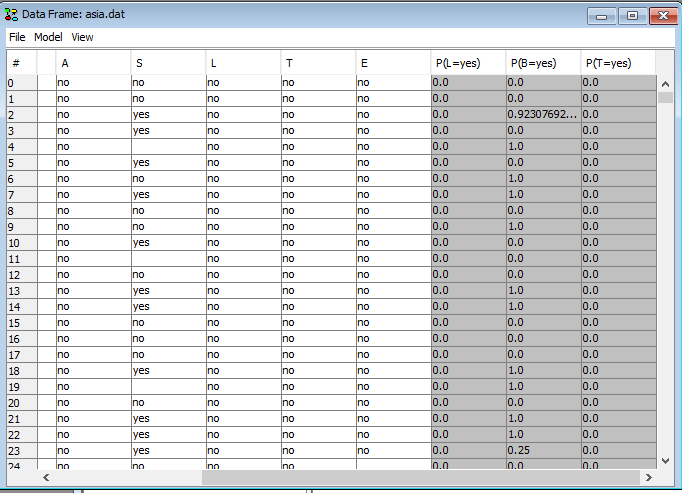The width and height of the screenshot is (682, 493).
Task: Click P(B=yes) value 1.0 in row 4
Action: (x=543, y=147)
